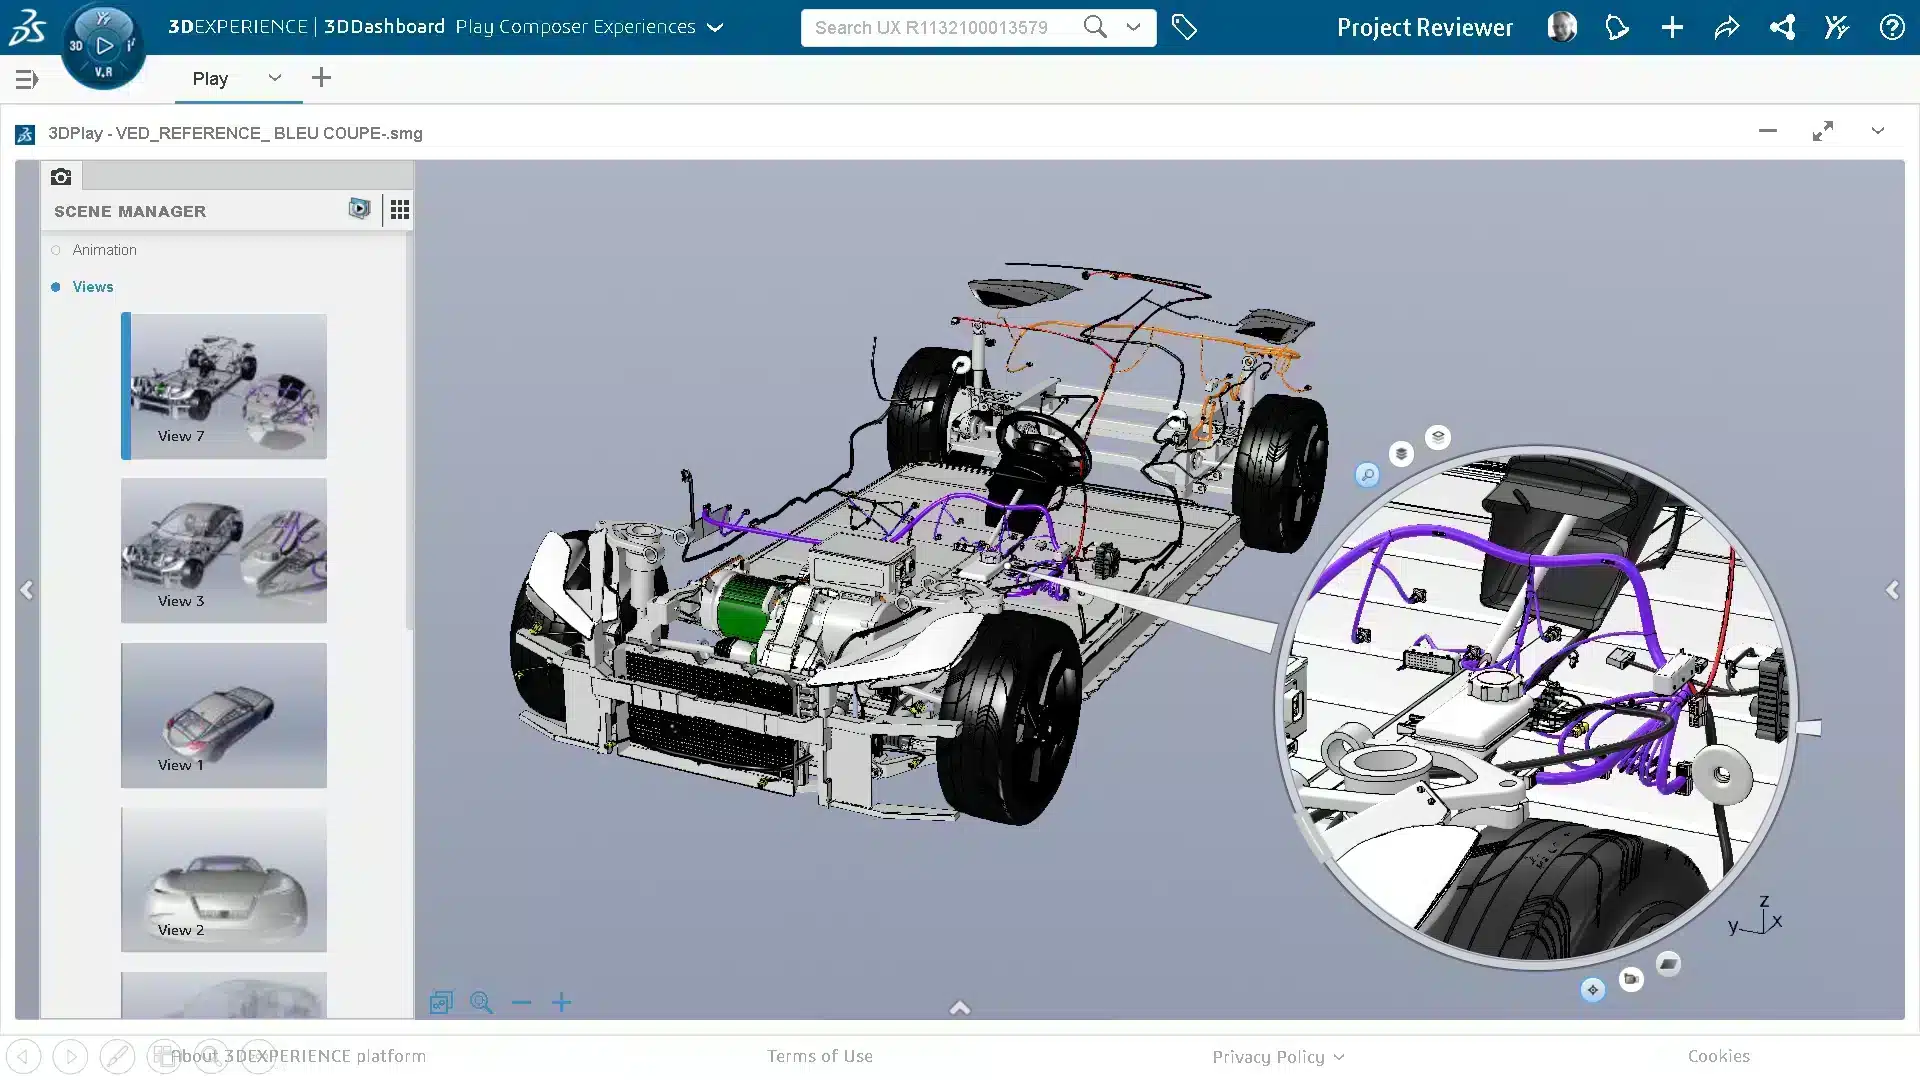Expand the search options dropdown arrow

point(1133,27)
